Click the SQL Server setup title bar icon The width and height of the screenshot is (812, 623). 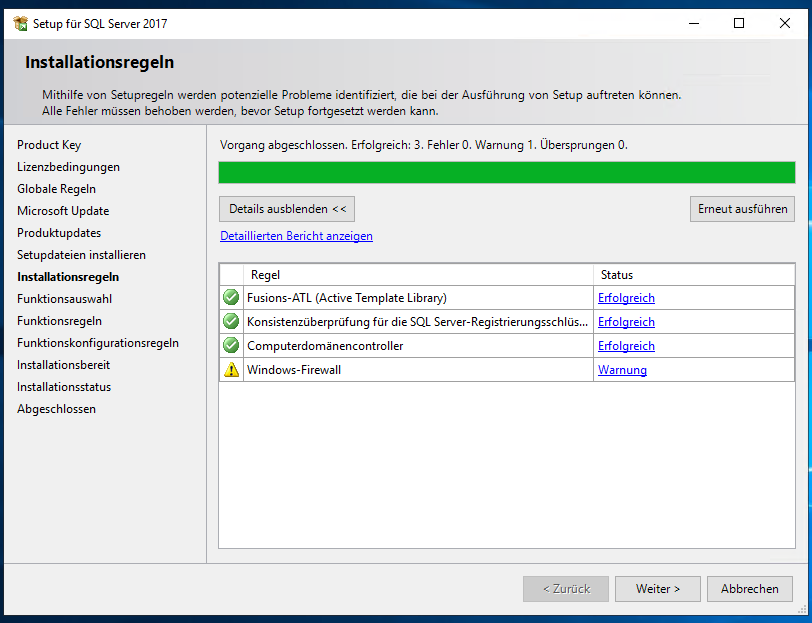pyautogui.click(x=21, y=23)
